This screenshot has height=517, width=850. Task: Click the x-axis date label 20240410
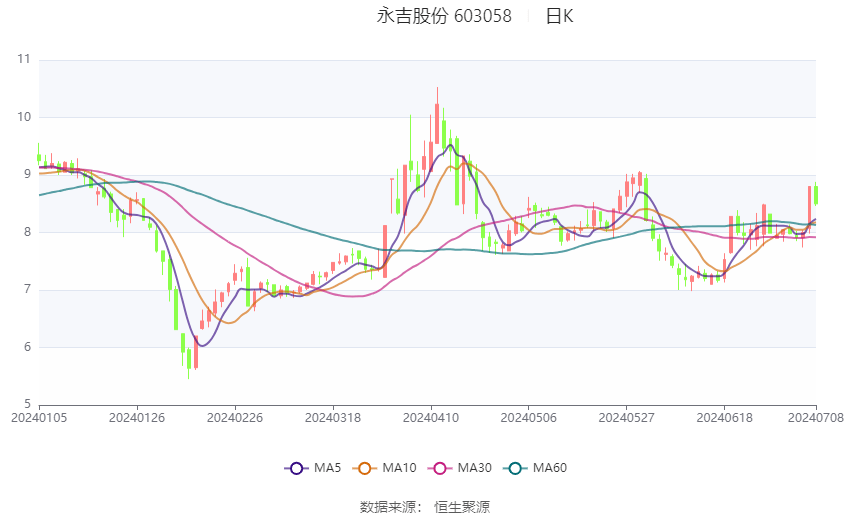(x=431, y=418)
